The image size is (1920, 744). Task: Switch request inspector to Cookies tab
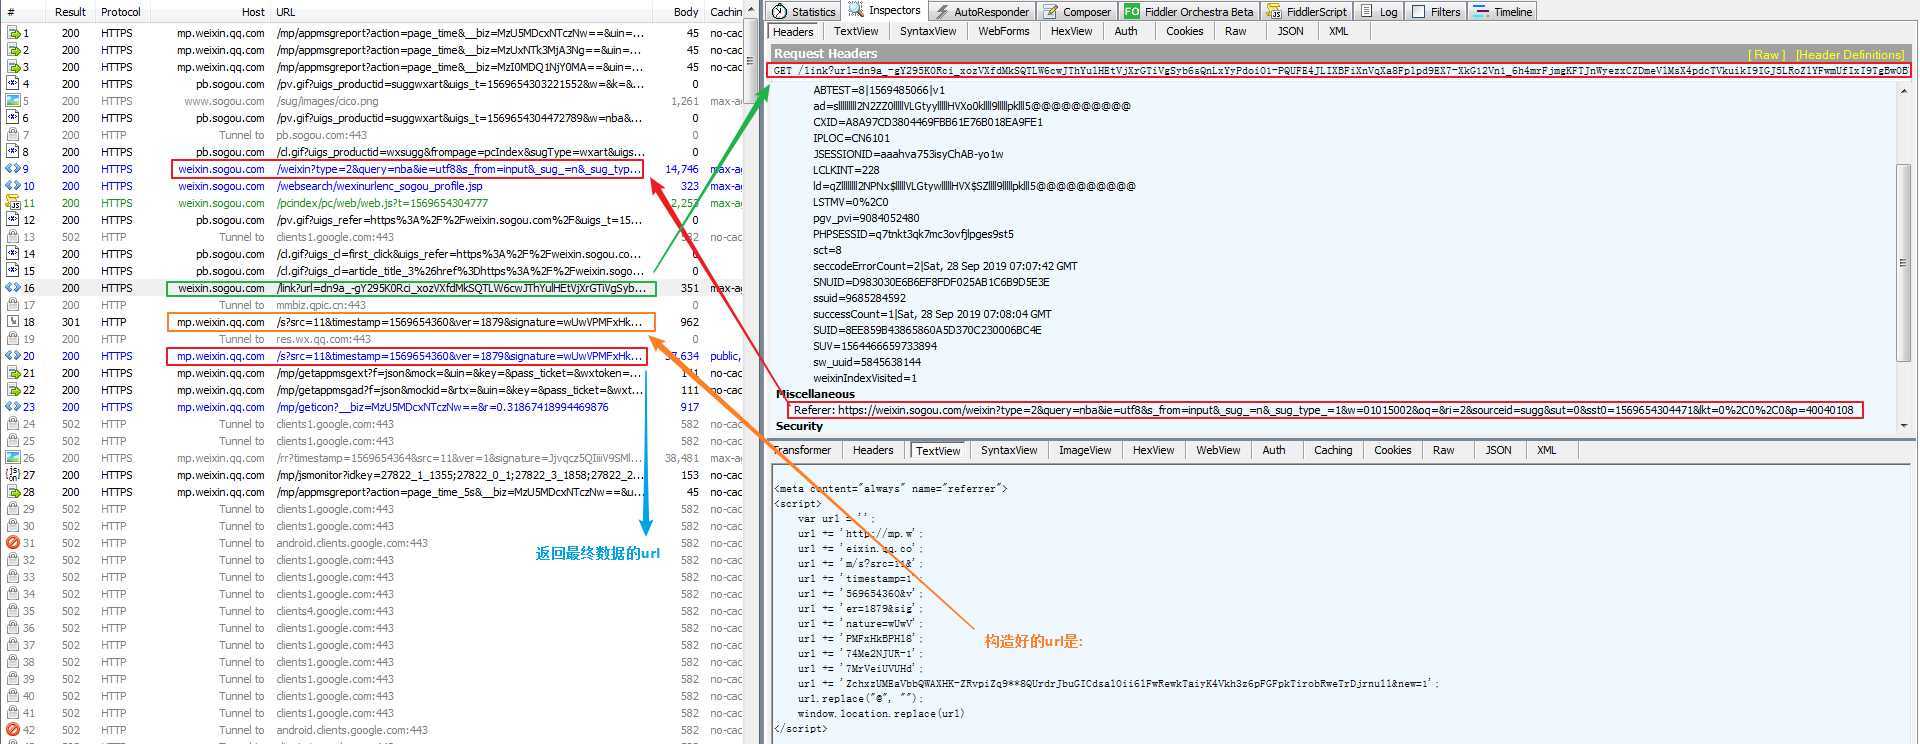pos(1184,31)
